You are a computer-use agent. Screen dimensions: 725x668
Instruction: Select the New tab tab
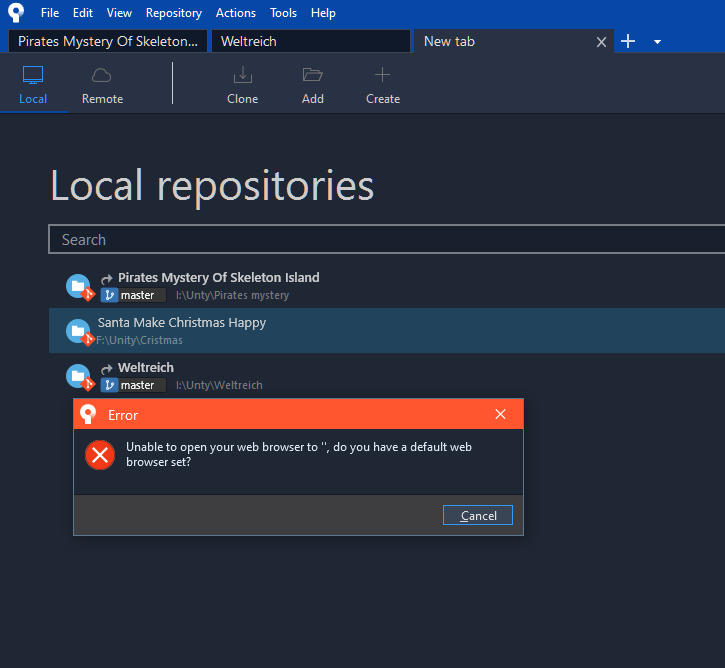pyautogui.click(x=504, y=41)
